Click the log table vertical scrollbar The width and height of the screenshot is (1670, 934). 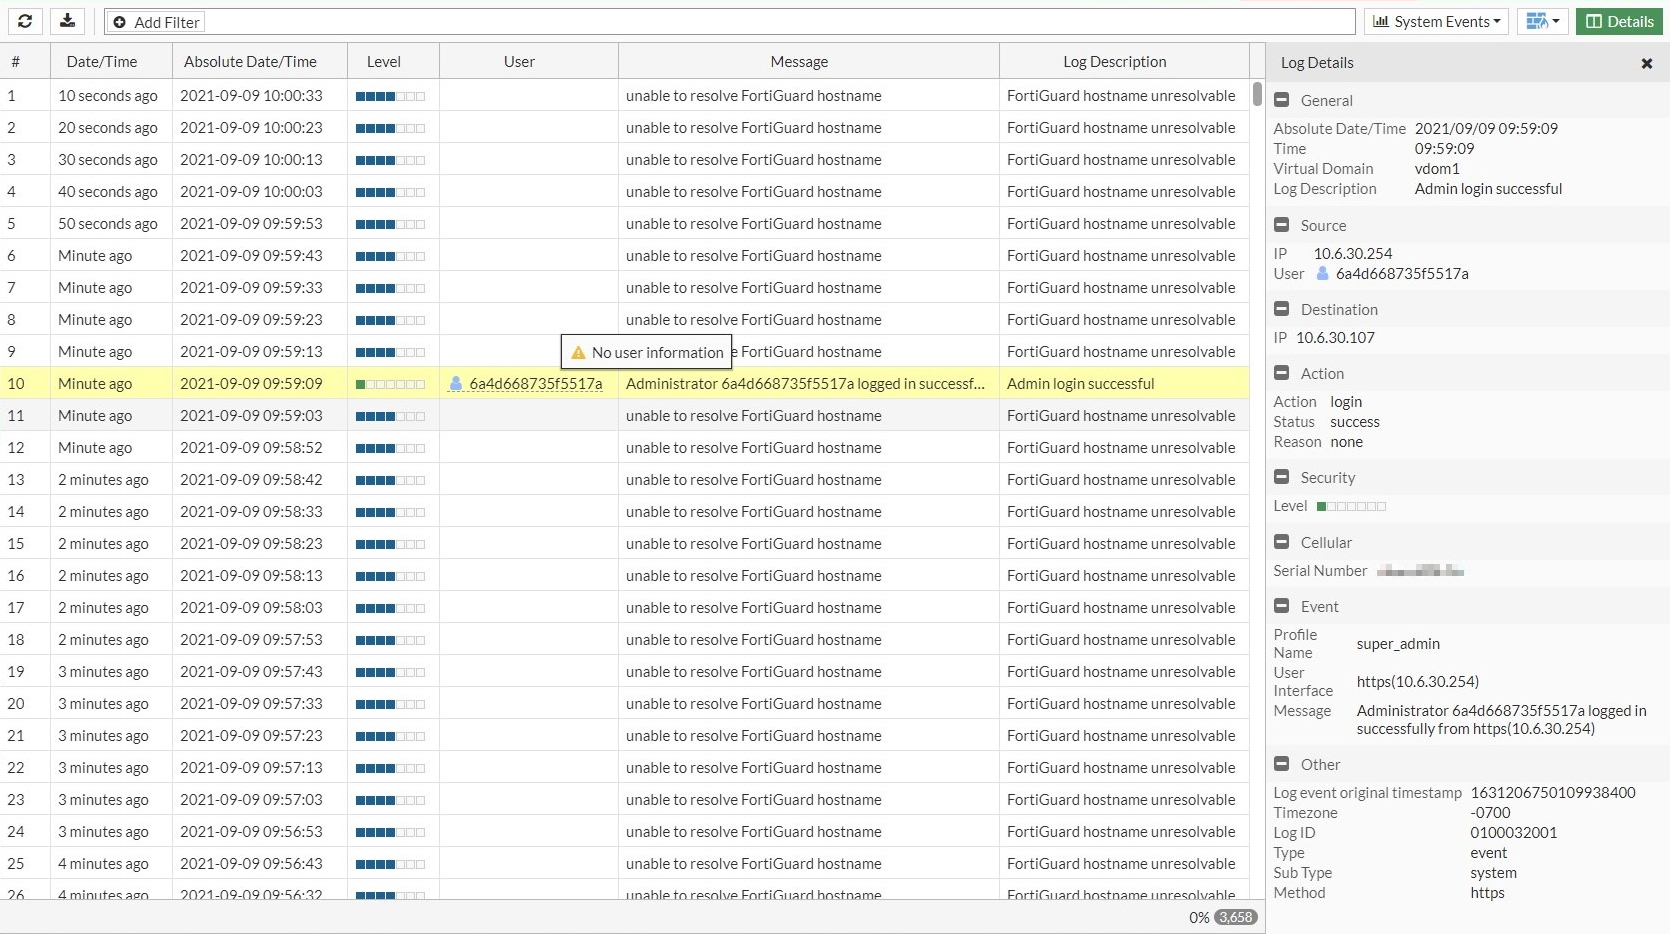click(1257, 95)
